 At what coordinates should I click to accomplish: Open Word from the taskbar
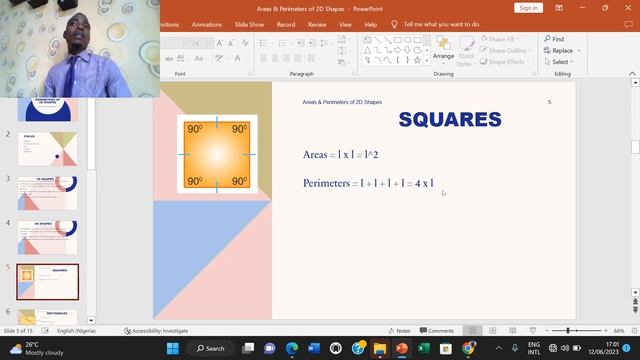[x=313, y=348]
